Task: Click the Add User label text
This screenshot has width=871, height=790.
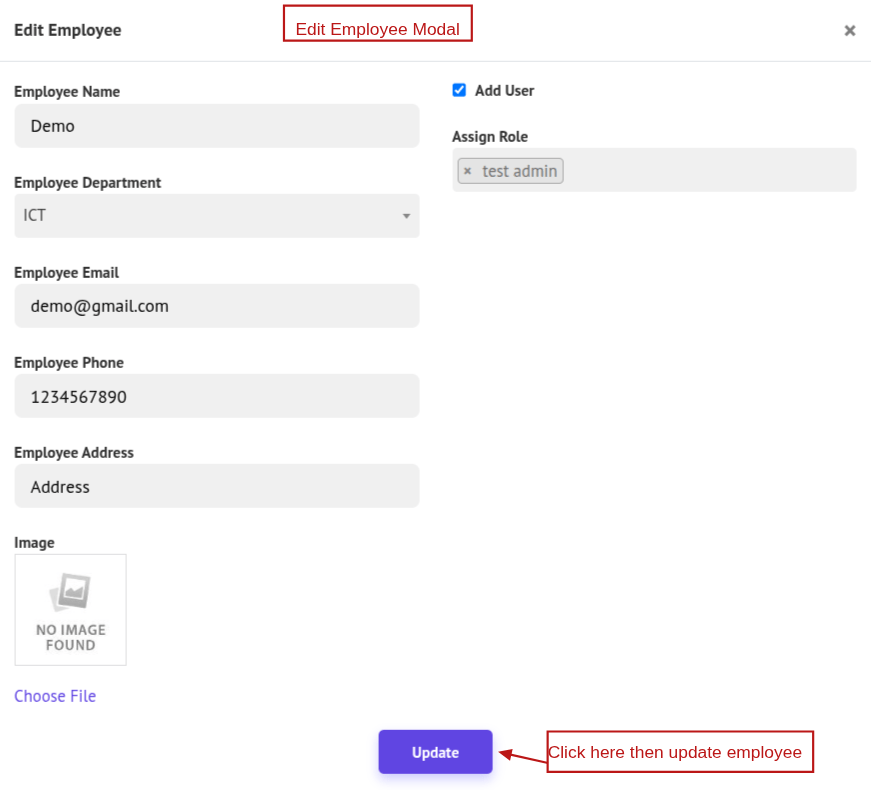Action: (x=504, y=91)
